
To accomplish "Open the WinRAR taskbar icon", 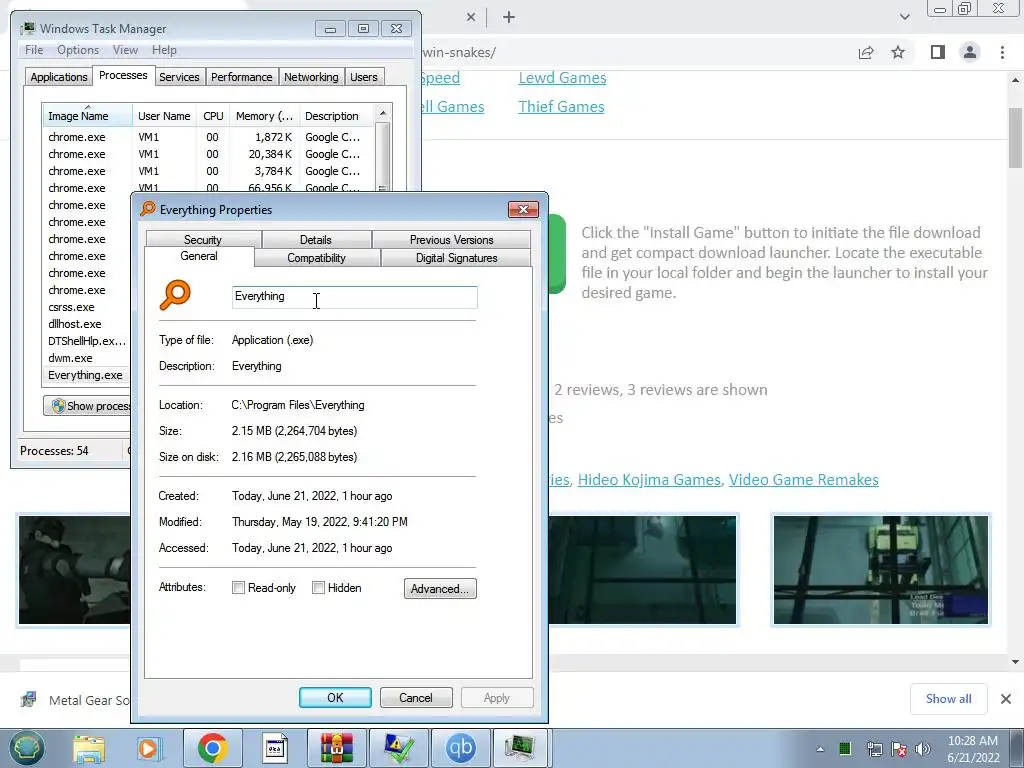I will click(336, 748).
